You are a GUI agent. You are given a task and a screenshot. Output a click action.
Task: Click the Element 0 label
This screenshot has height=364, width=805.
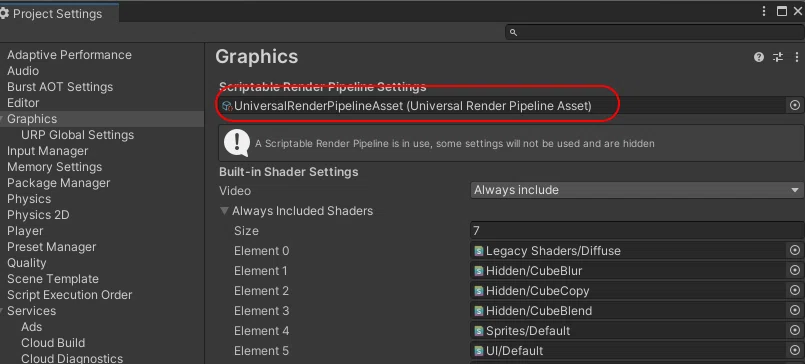click(x=261, y=251)
